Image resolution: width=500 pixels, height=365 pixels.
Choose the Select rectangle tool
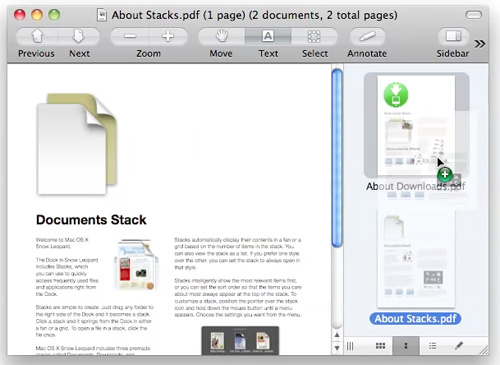tap(314, 36)
